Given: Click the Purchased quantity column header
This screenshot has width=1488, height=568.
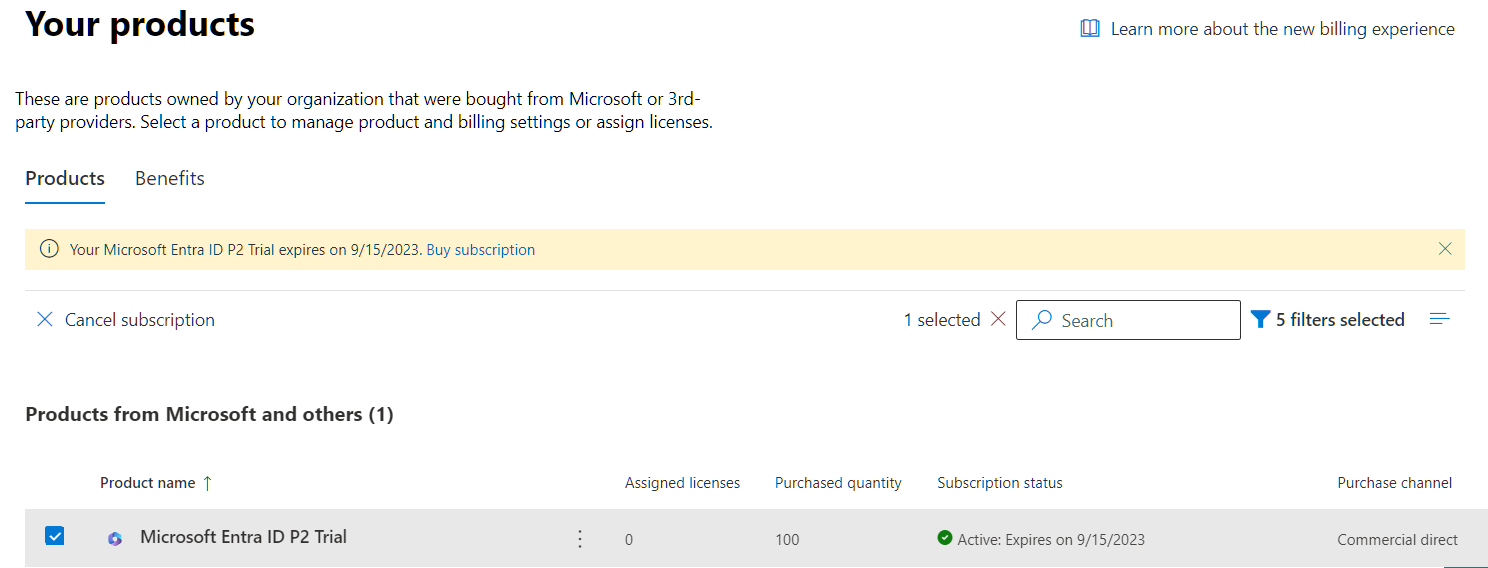Looking at the screenshot, I should (838, 483).
